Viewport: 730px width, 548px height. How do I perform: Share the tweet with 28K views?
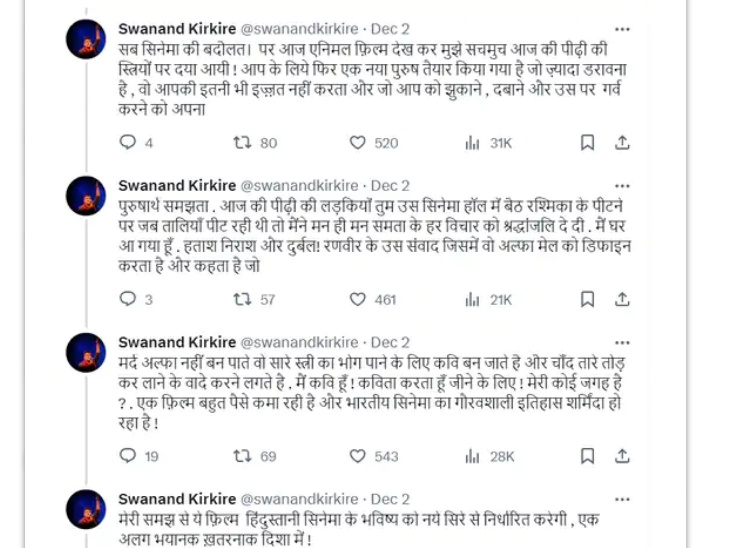623,456
